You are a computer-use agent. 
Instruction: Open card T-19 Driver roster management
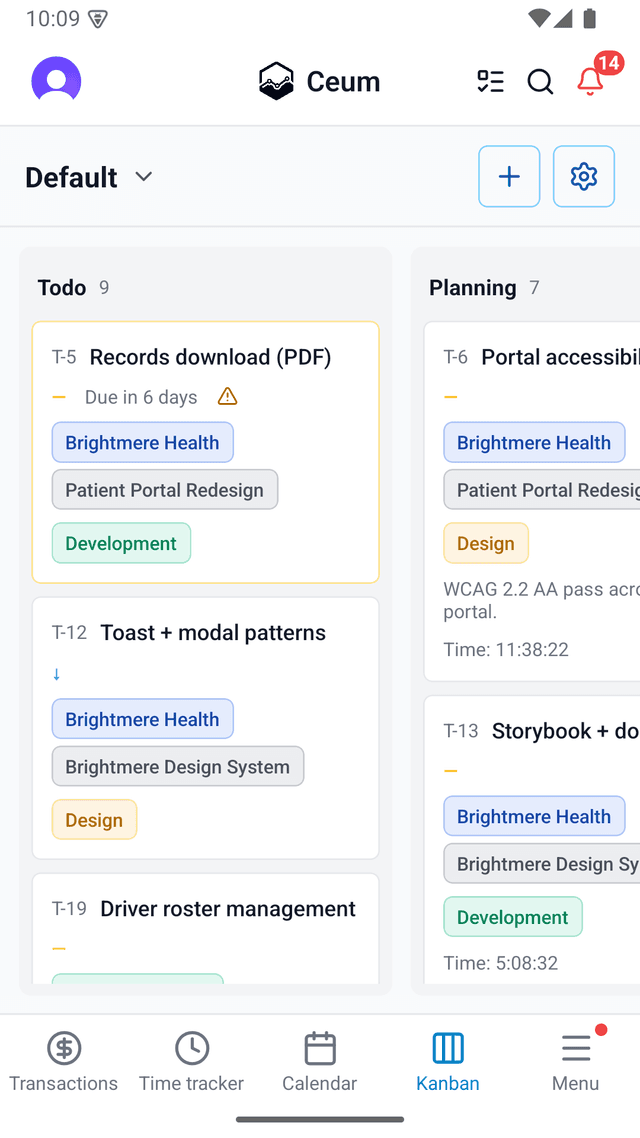(x=205, y=929)
